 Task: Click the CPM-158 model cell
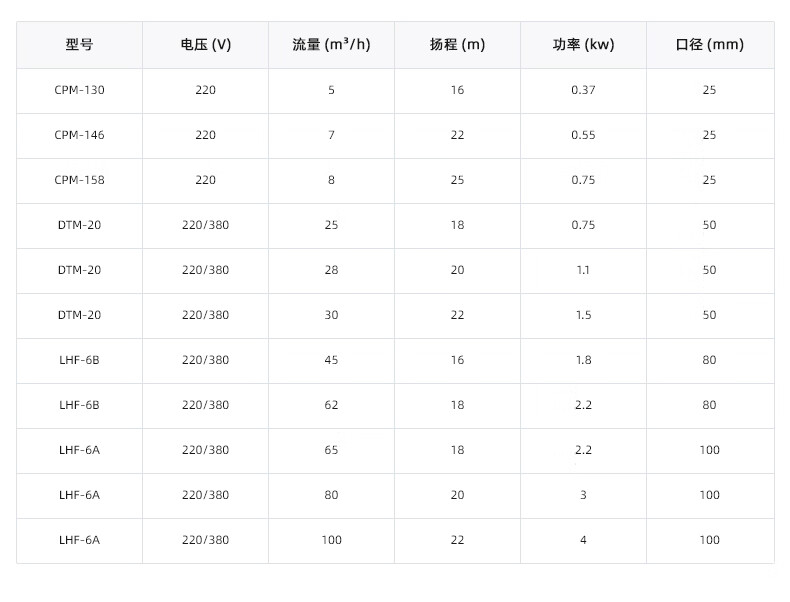pyautogui.click(x=79, y=180)
